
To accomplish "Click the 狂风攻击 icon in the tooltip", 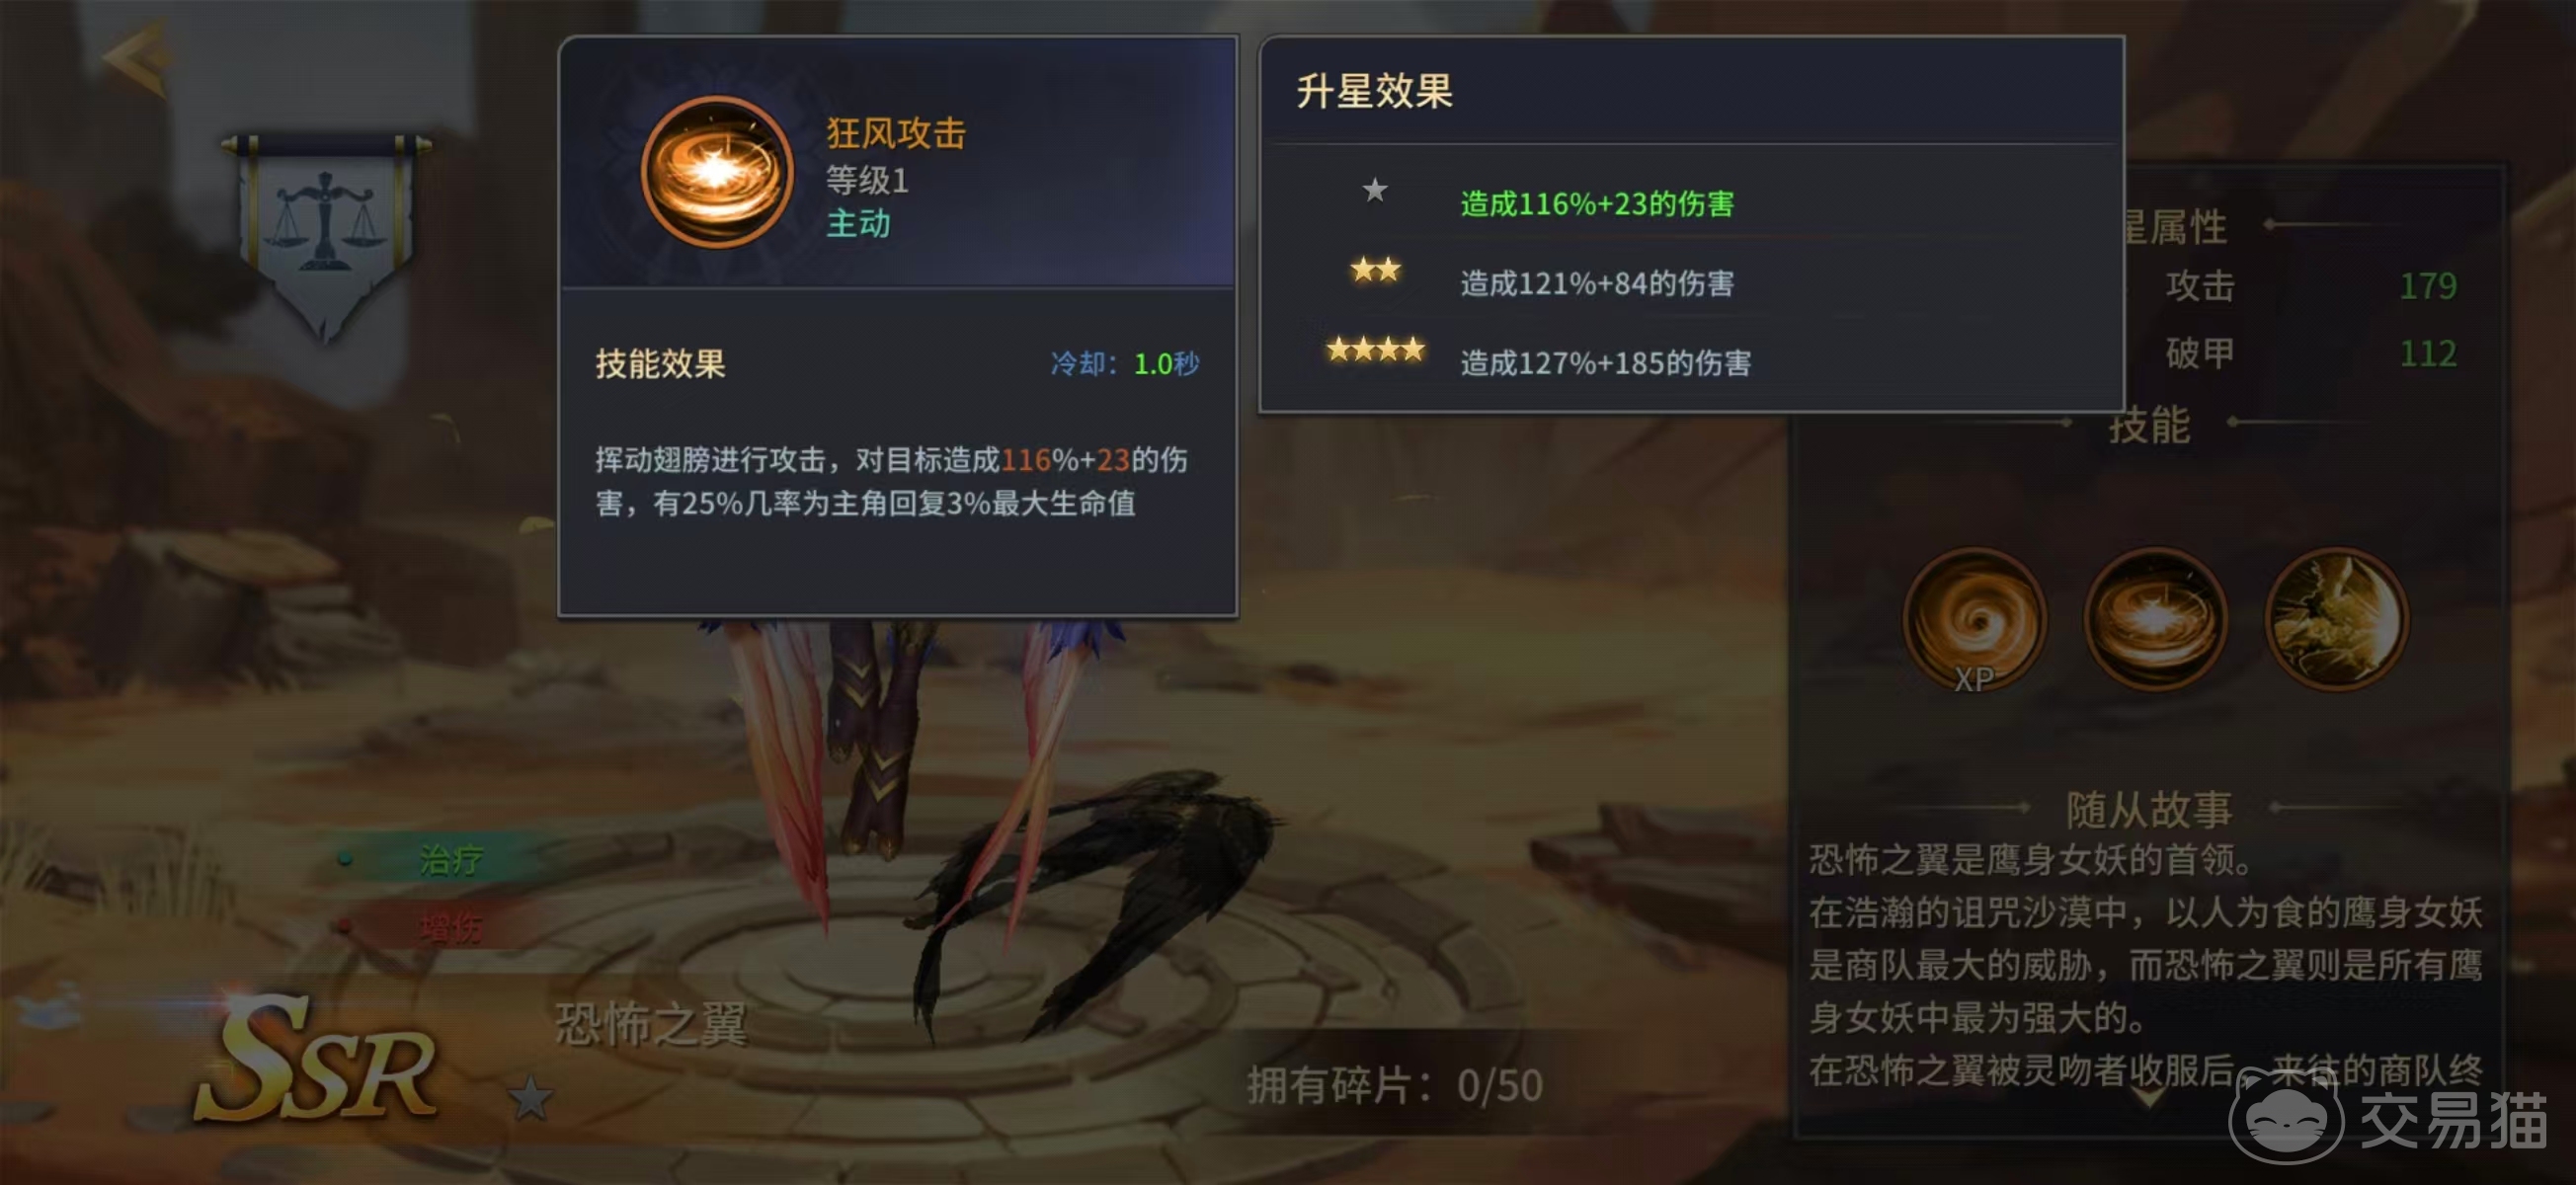I will point(716,172).
